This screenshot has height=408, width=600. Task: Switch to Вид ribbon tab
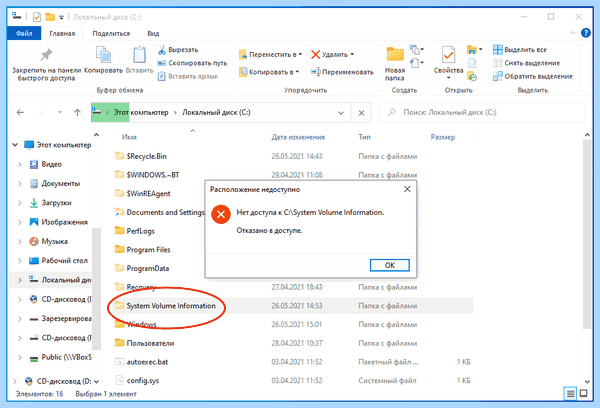(153, 33)
